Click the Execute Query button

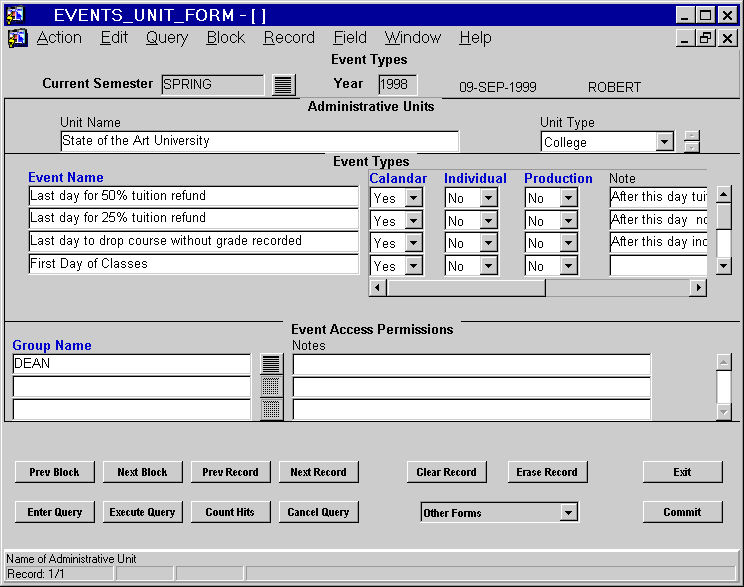(x=142, y=512)
